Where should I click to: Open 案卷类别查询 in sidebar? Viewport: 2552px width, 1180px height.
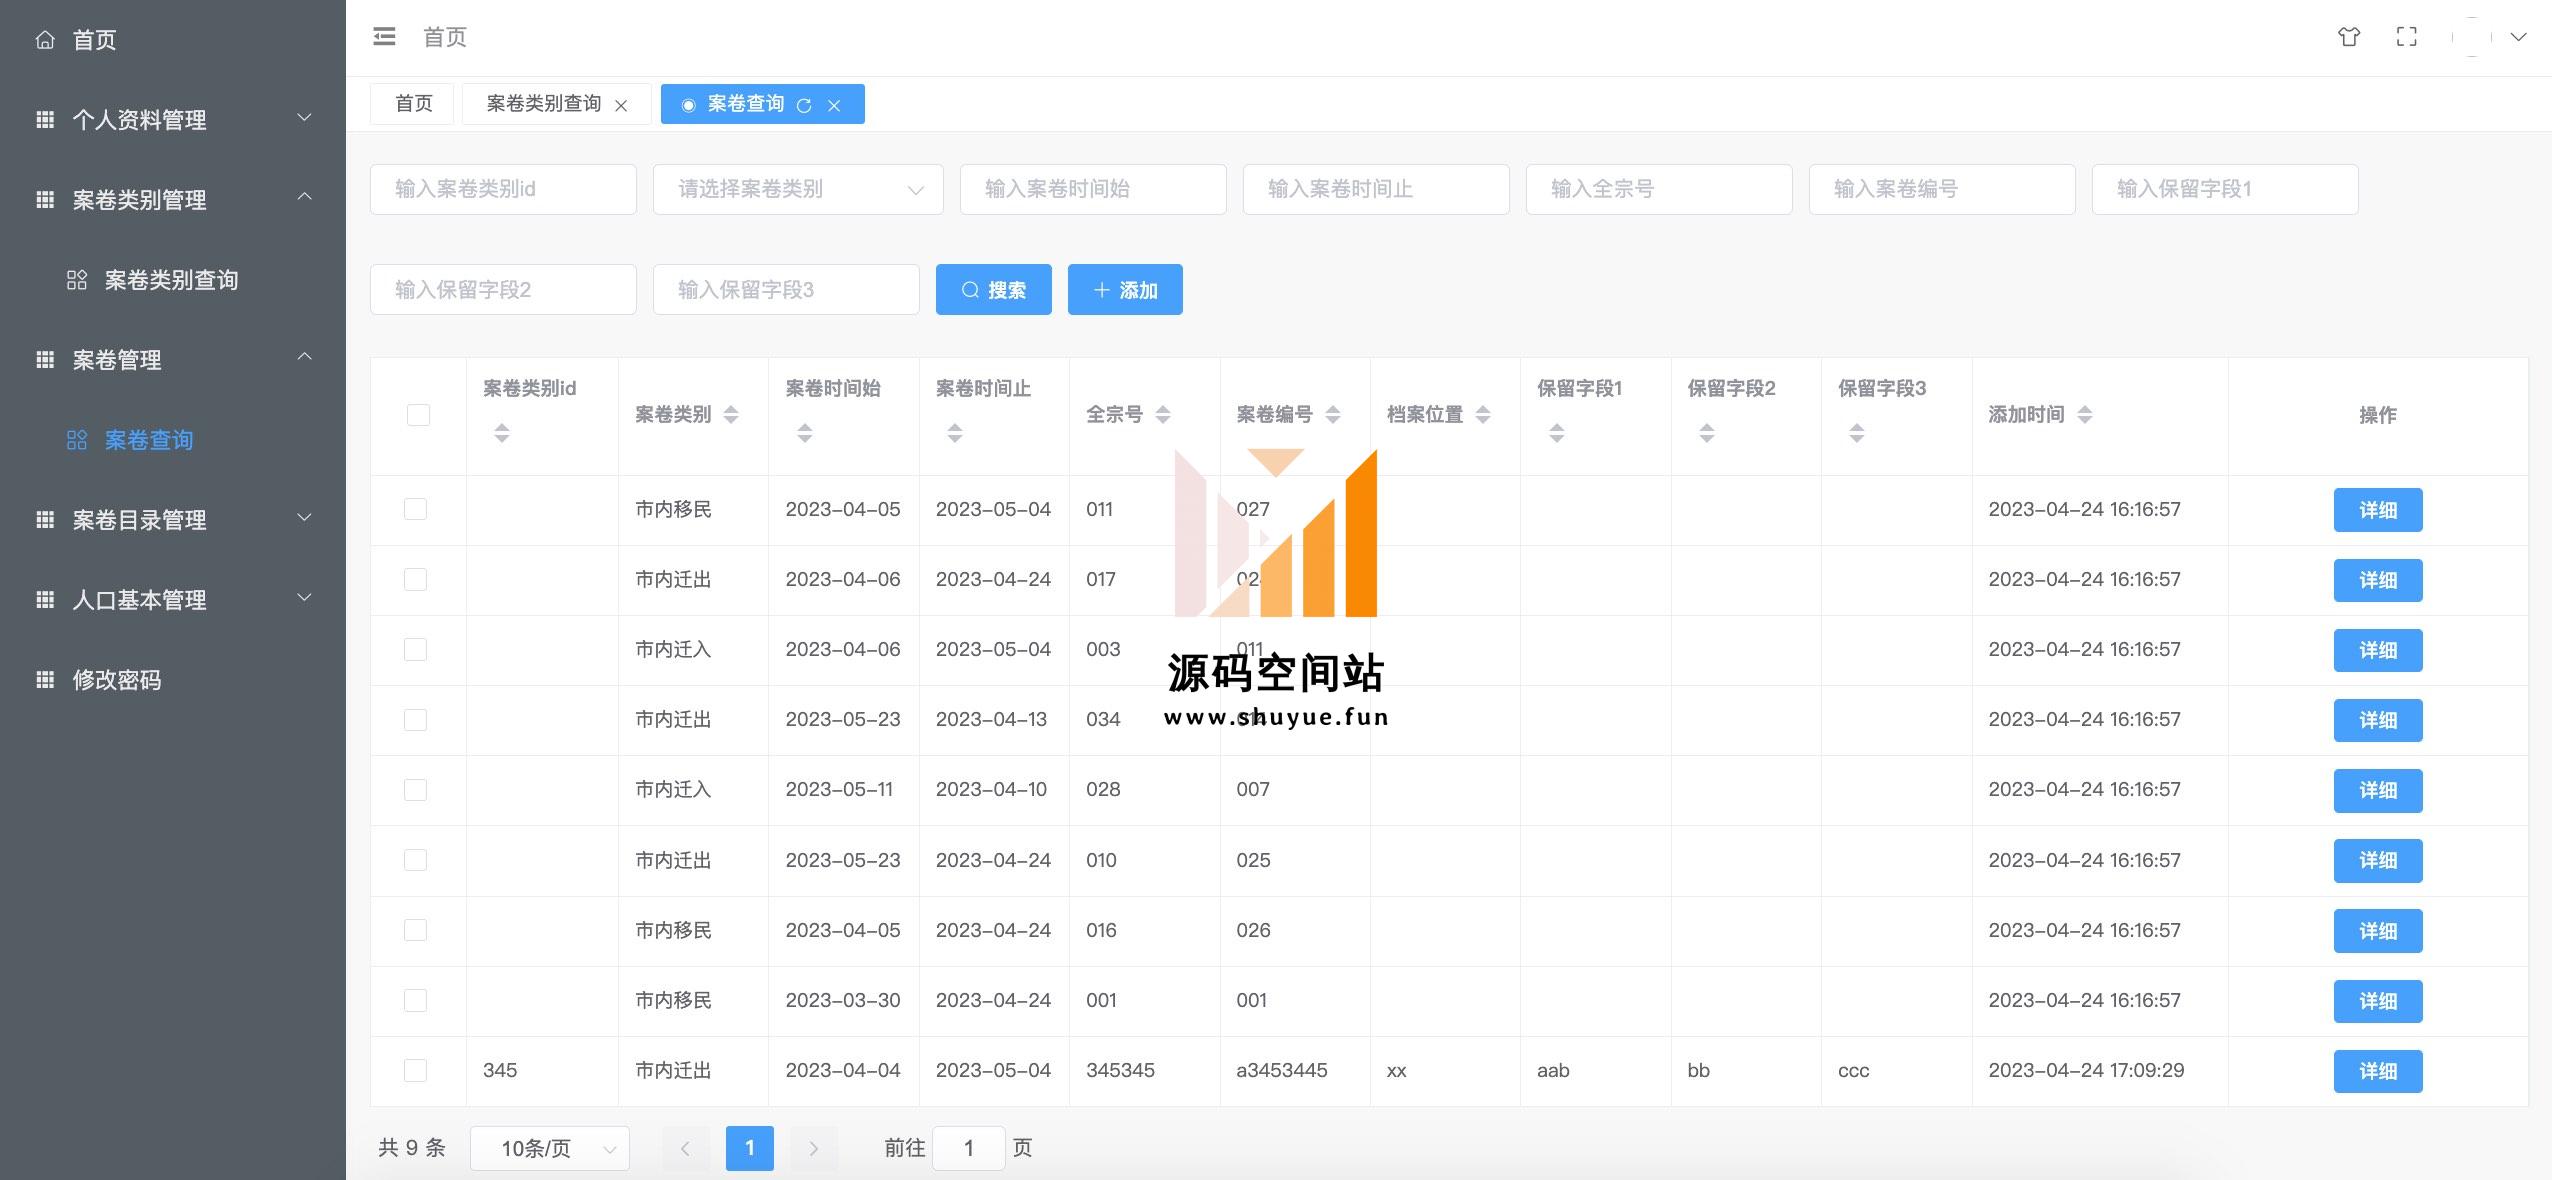coord(171,280)
